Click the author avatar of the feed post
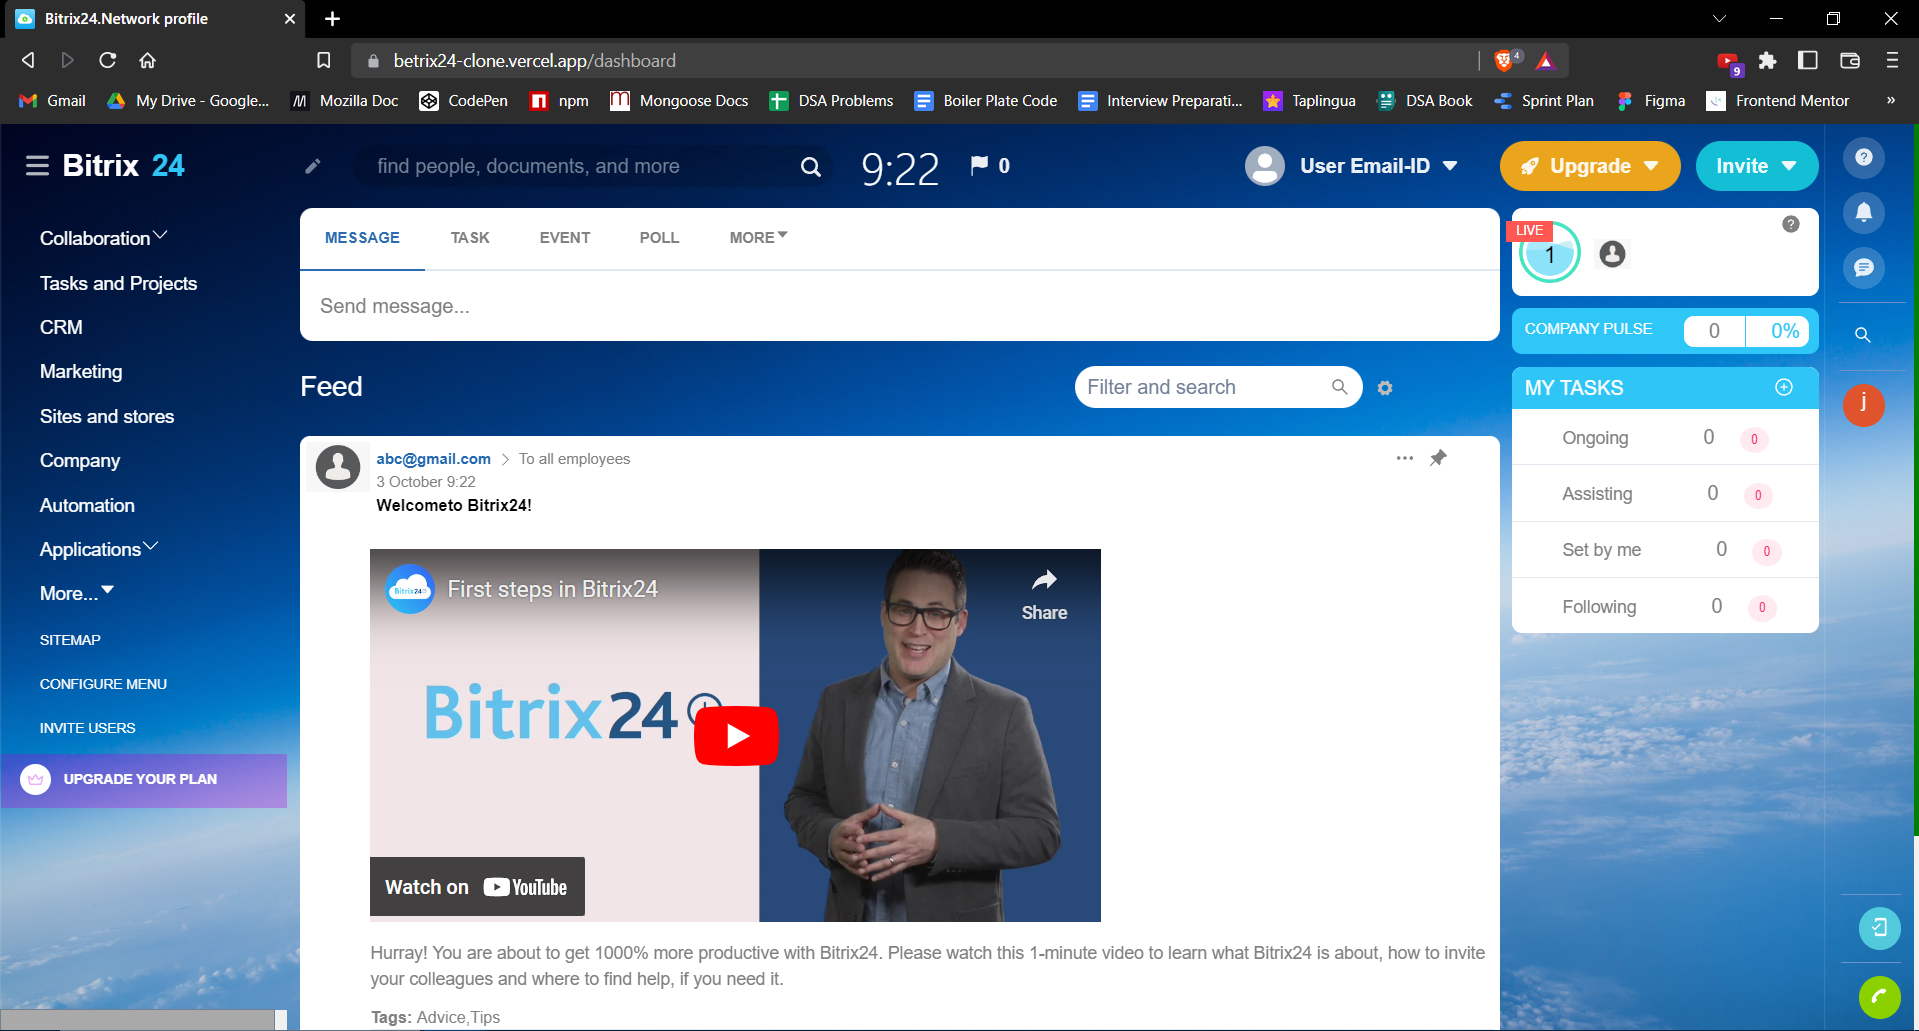 tap(338, 467)
